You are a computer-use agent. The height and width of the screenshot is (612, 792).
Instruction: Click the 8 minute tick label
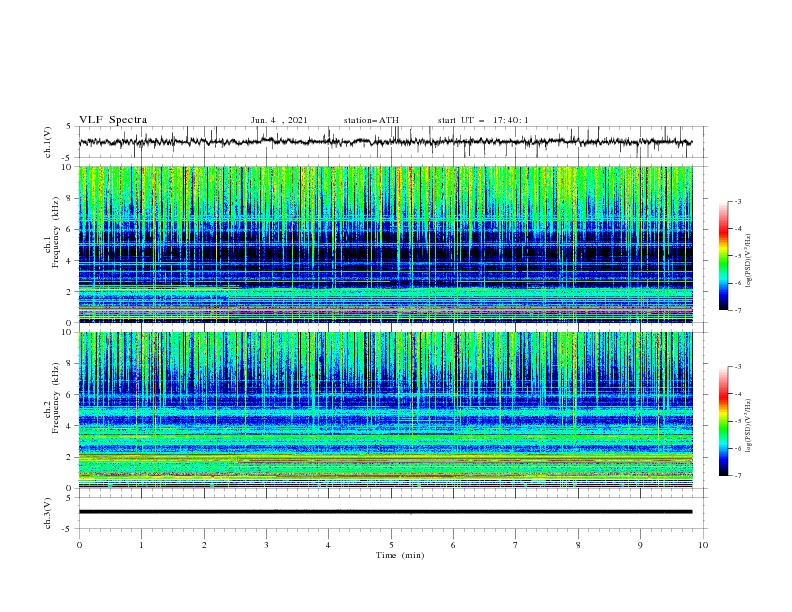pyautogui.click(x=578, y=545)
